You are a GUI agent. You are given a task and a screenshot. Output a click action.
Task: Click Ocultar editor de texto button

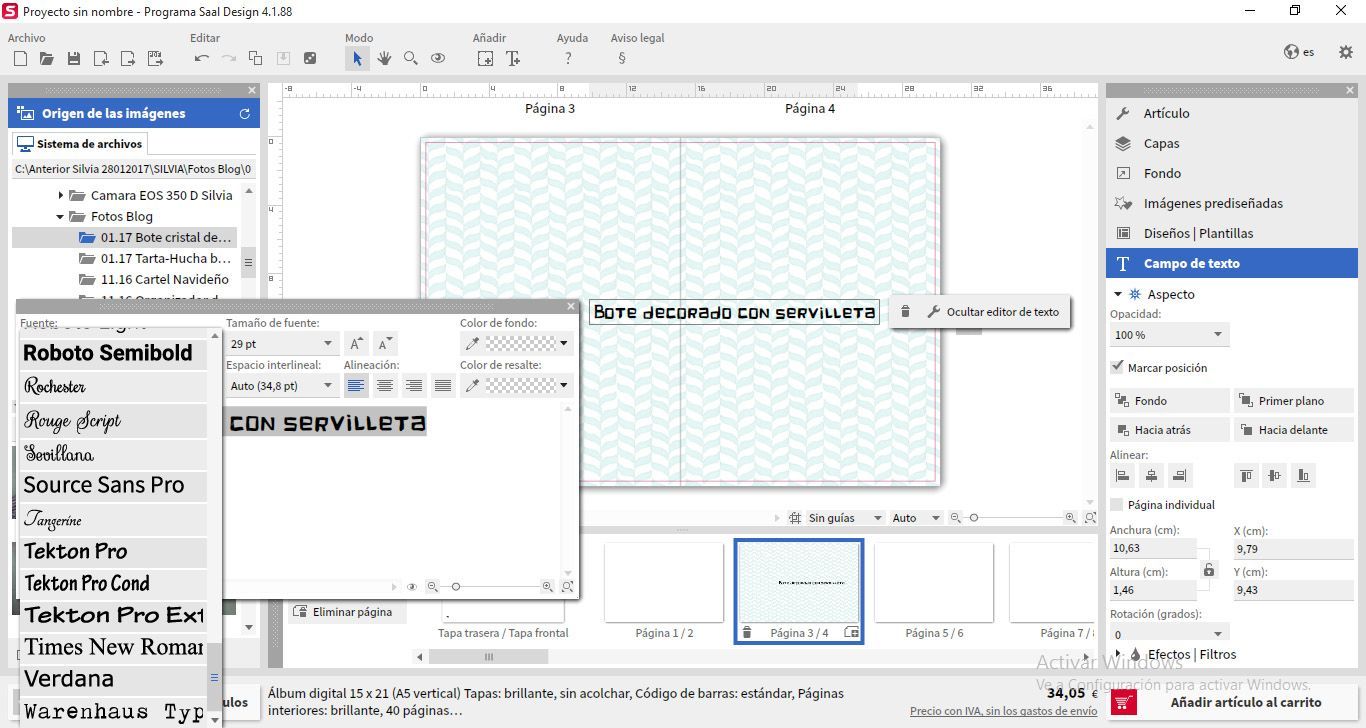pyautogui.click(x=992, y=312)
